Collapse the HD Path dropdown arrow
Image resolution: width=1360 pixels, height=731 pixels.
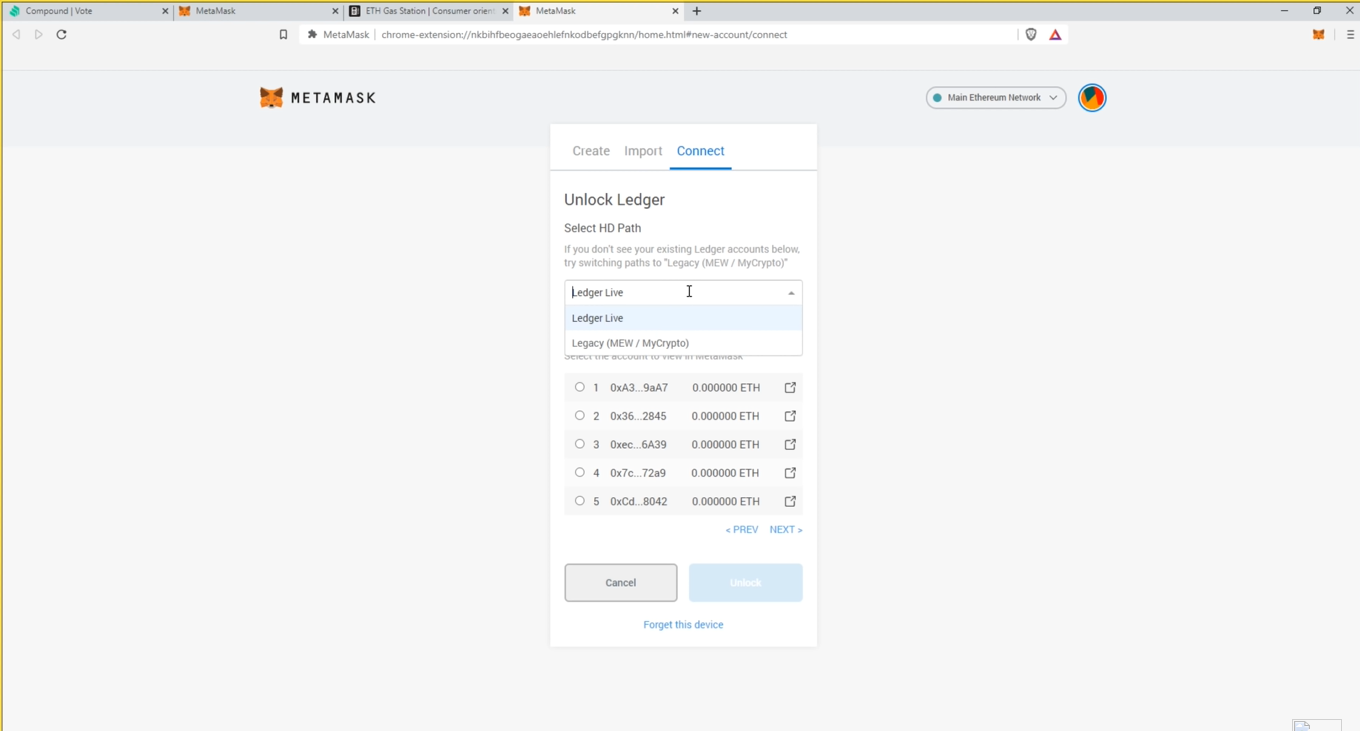[791, 293]
